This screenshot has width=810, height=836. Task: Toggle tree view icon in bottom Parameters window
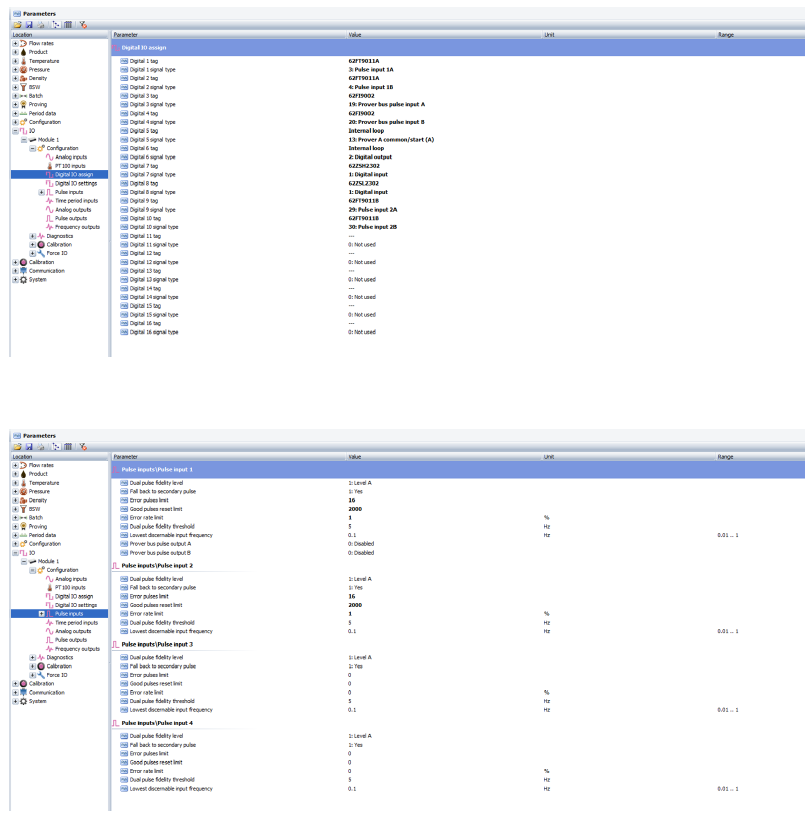(x=56, y=447)
